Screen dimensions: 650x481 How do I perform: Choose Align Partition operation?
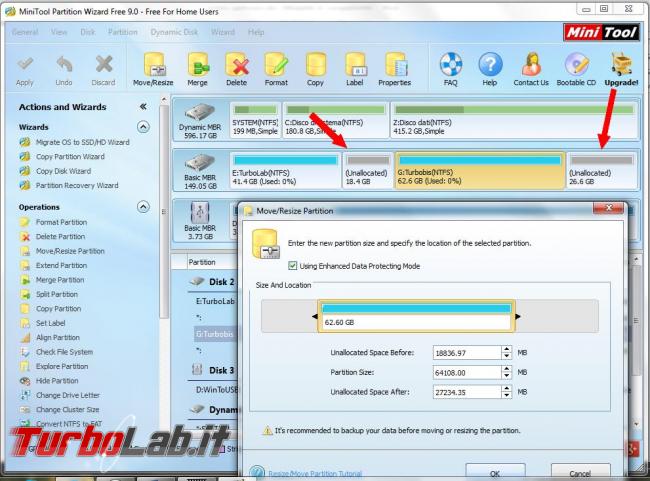point(58,338)
